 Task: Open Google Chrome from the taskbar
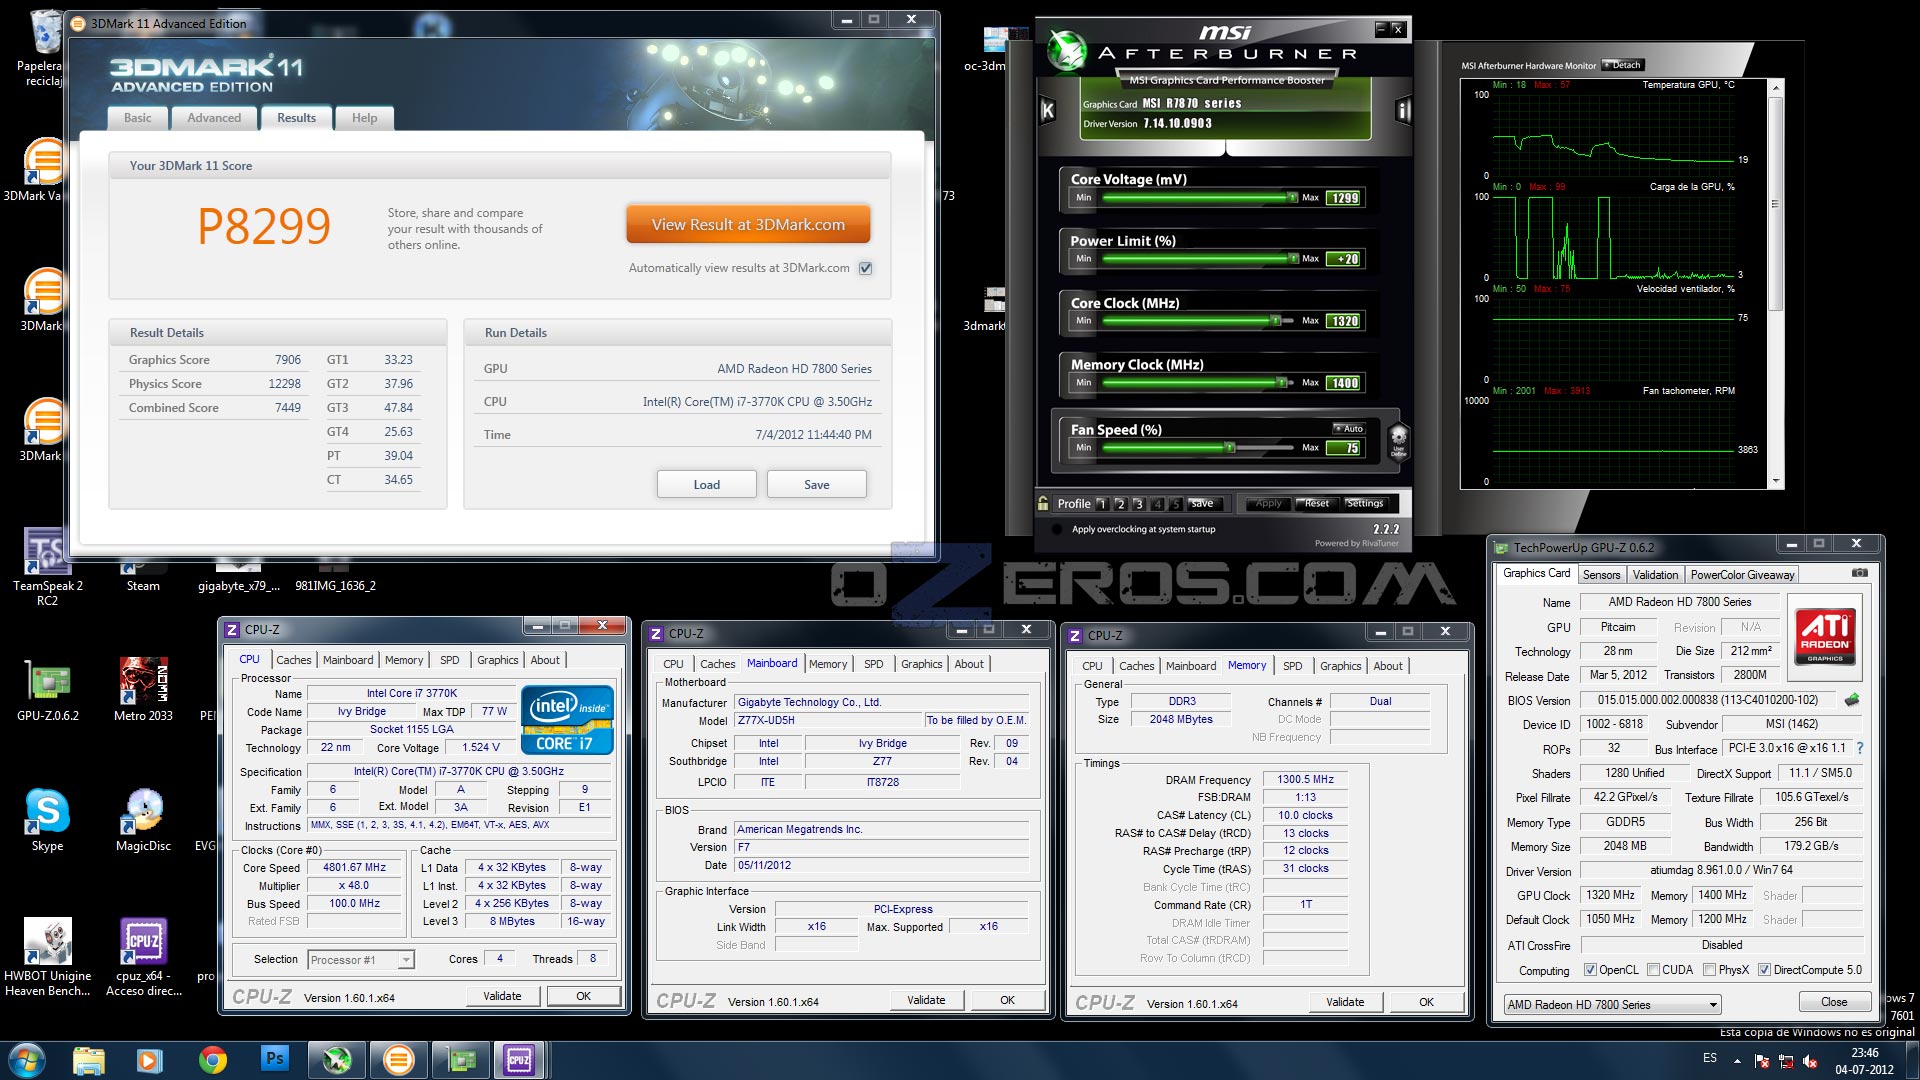pos(212,1059)
